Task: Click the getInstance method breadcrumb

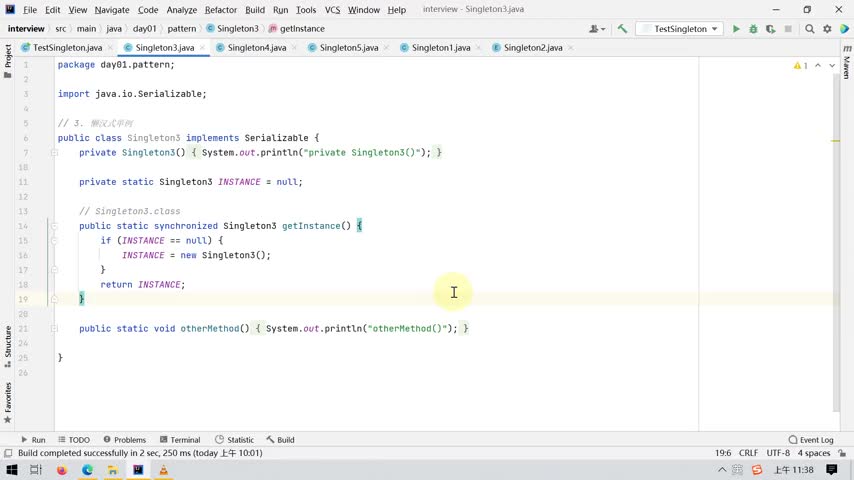Action: [x=297, y=29]
